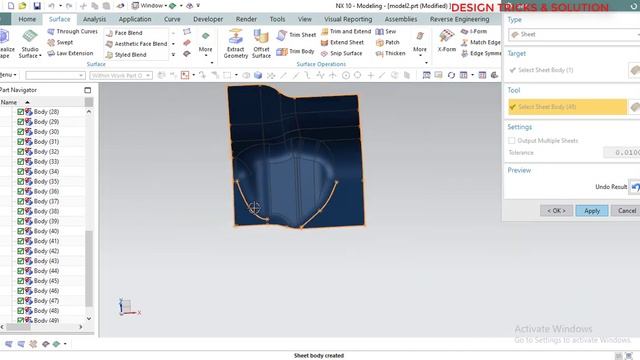This screenshot has width=640, height=360.
Task: Click the Extract Geometry tool
Action: coord(236,43)
